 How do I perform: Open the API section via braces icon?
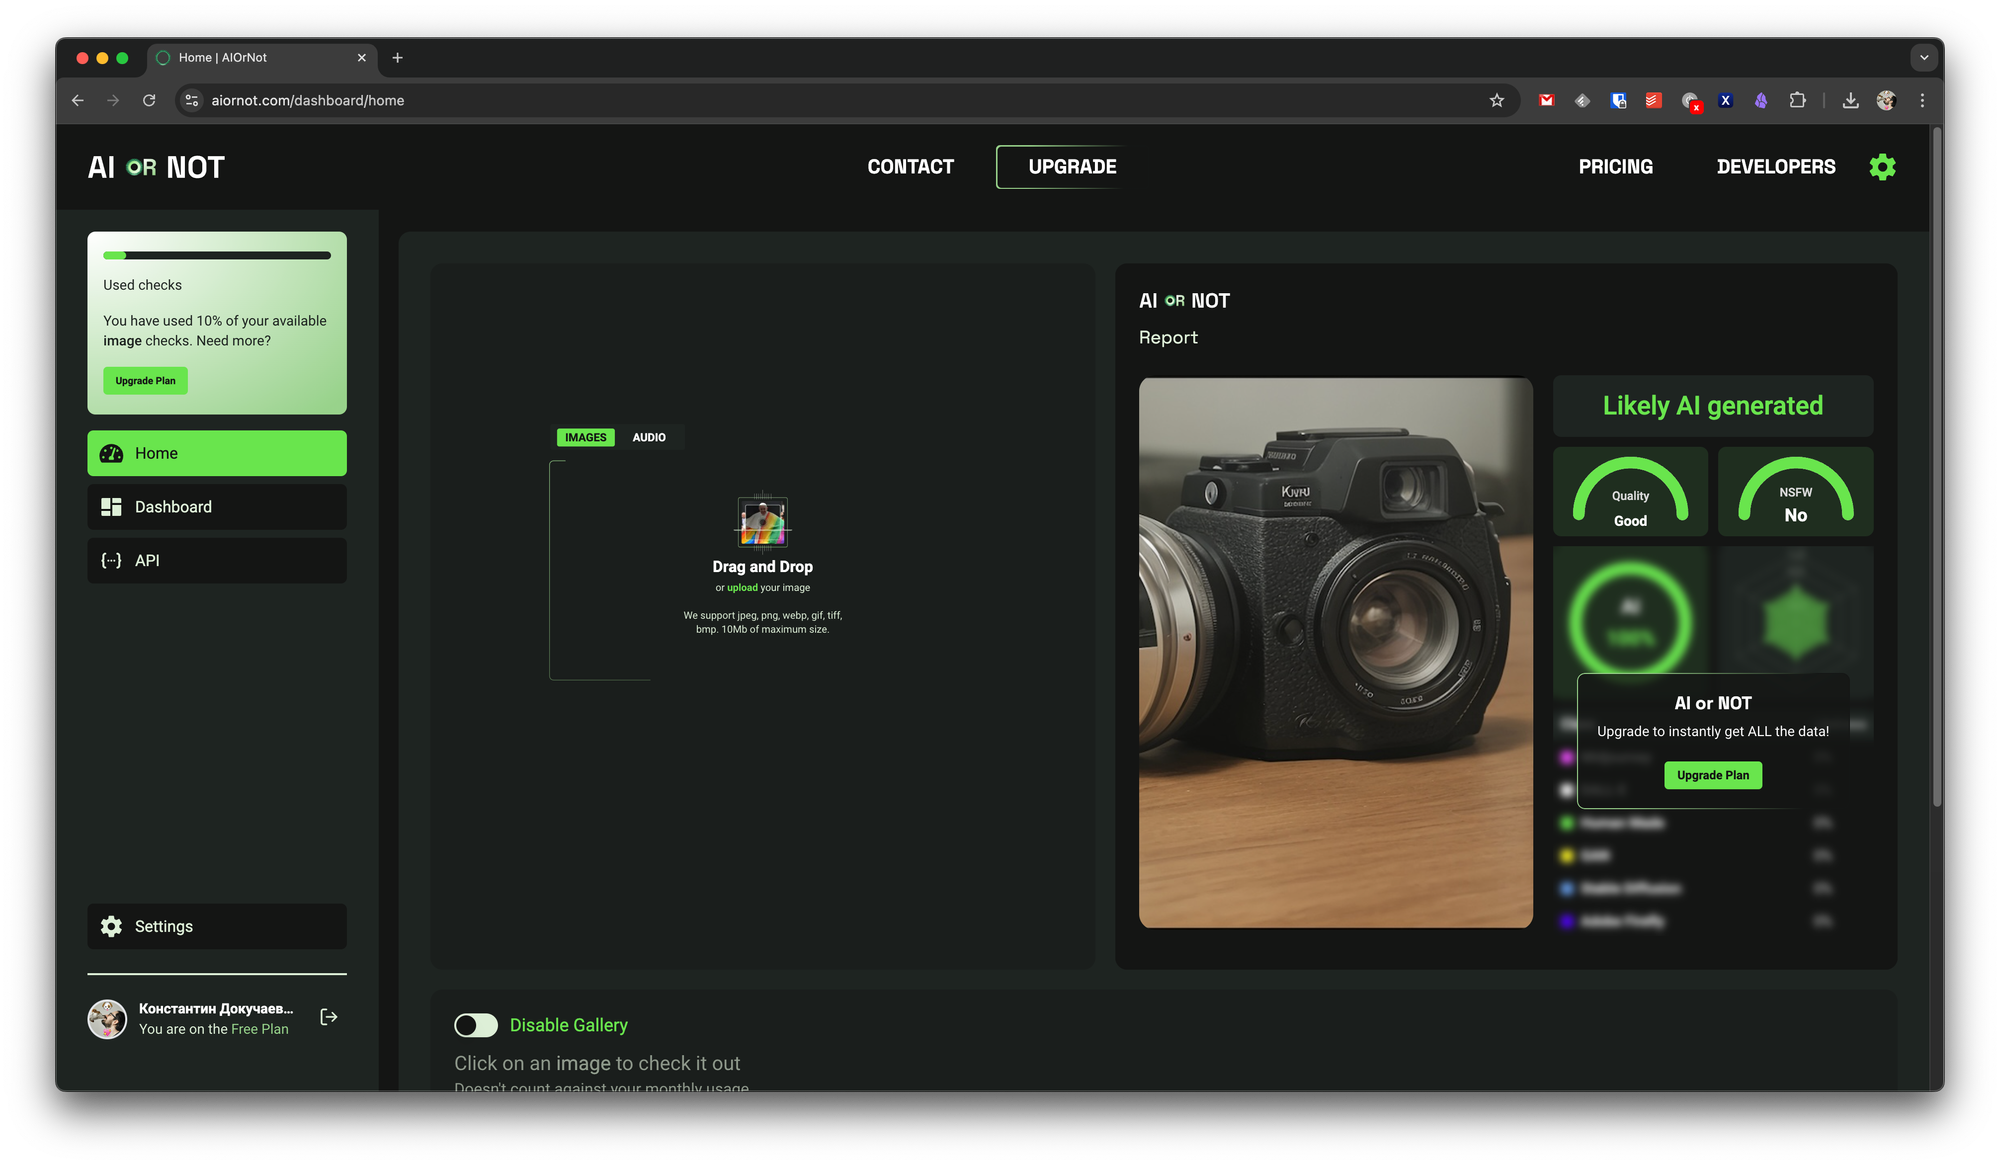pos(111,561)
